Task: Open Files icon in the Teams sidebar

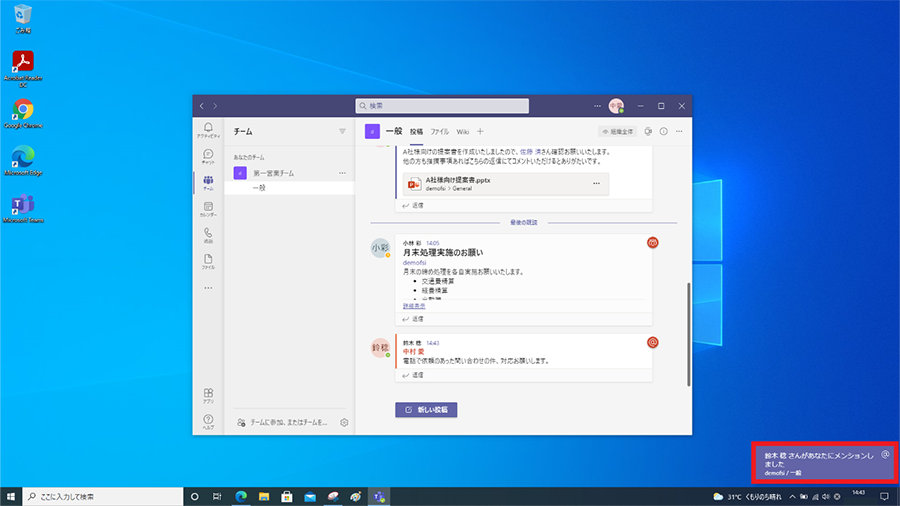Action: pos(208,262)
